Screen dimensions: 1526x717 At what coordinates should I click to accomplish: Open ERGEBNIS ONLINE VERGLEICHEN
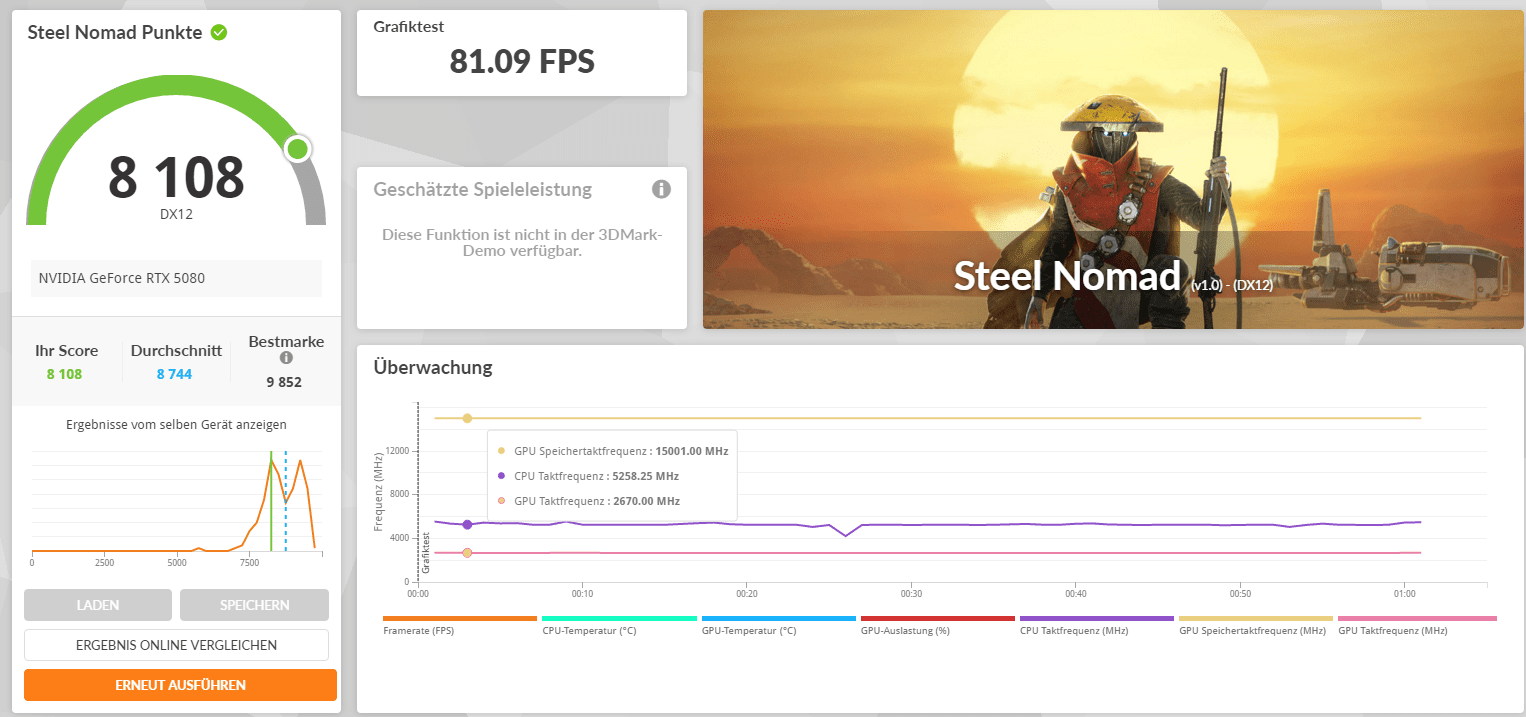[176, 645]
